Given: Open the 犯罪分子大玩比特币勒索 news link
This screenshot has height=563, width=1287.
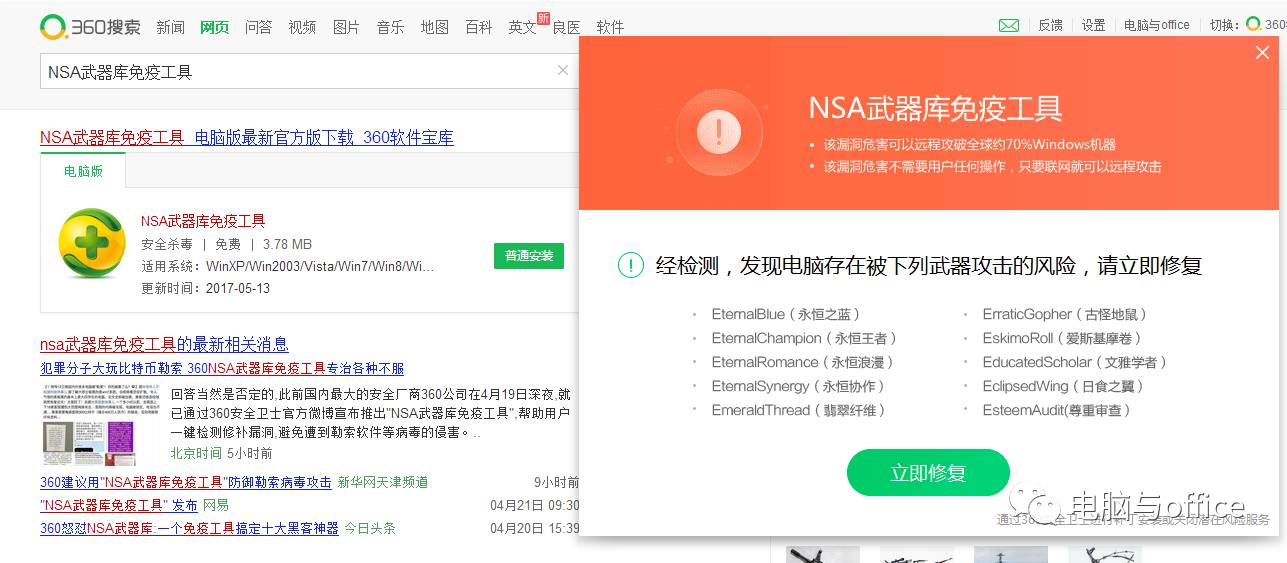Looking at the screenshot, I should (222, 369).
